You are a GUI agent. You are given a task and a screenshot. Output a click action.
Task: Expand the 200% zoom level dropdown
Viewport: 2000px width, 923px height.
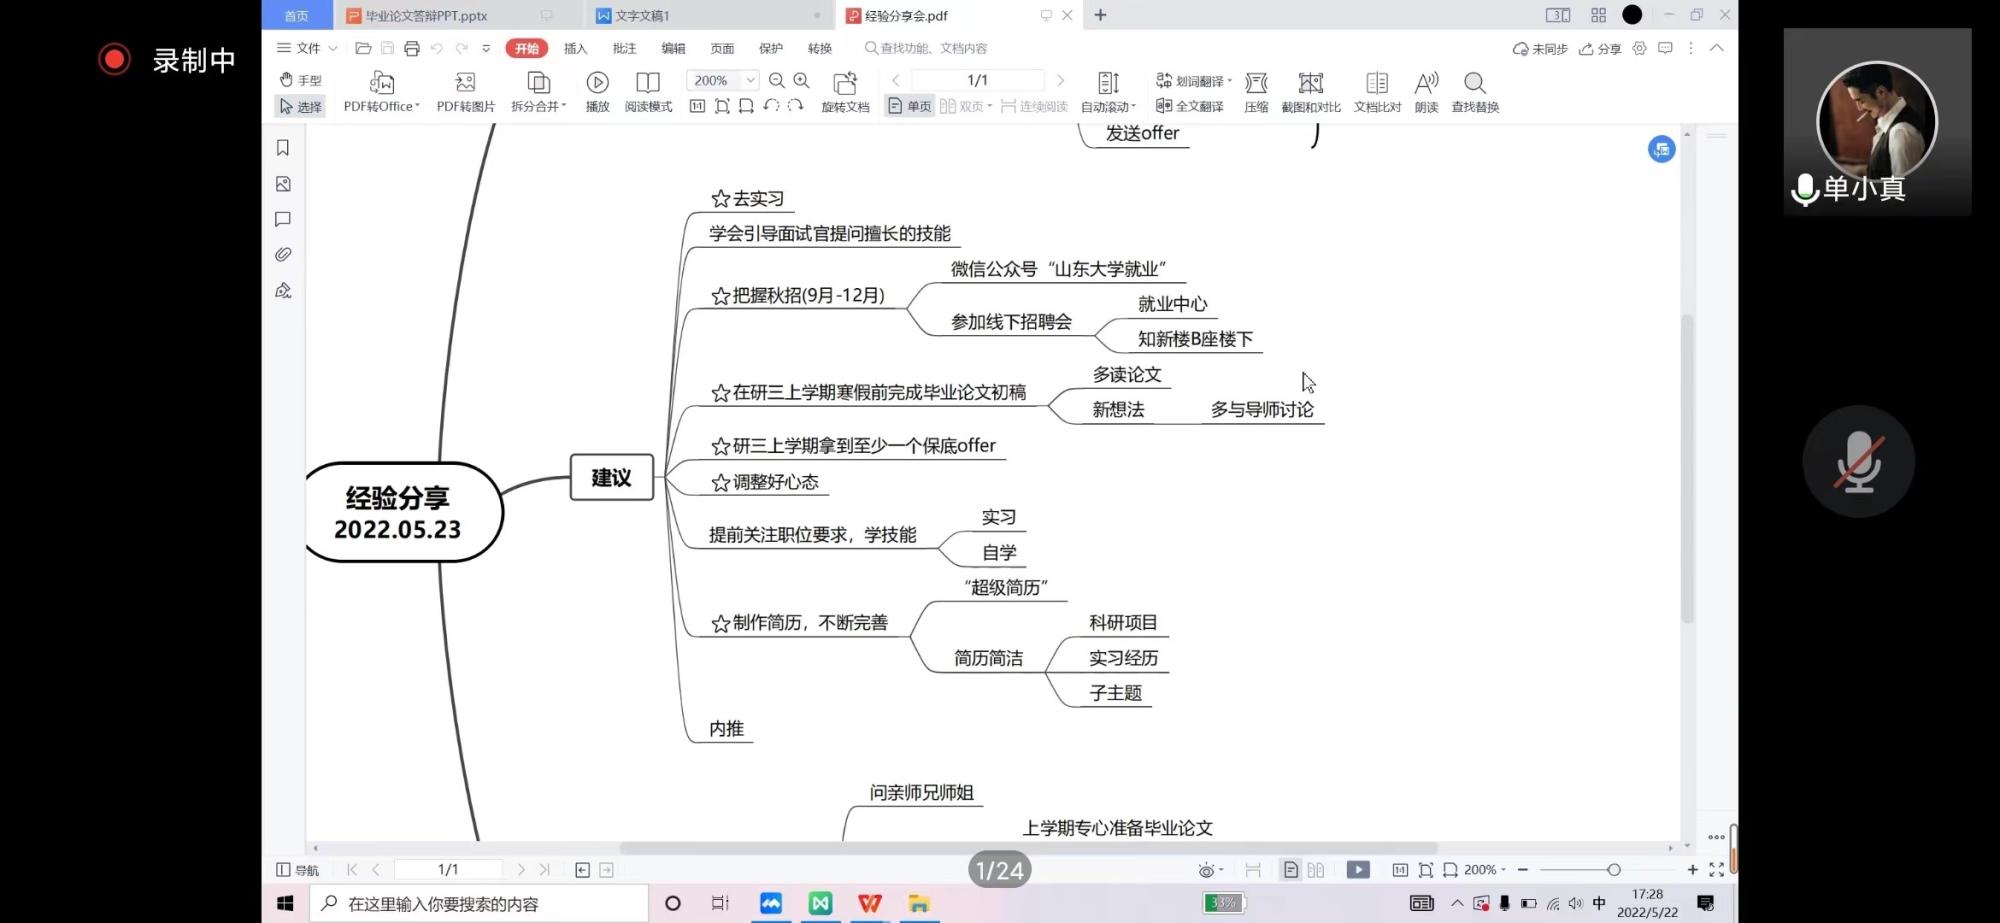coord(750,80)
